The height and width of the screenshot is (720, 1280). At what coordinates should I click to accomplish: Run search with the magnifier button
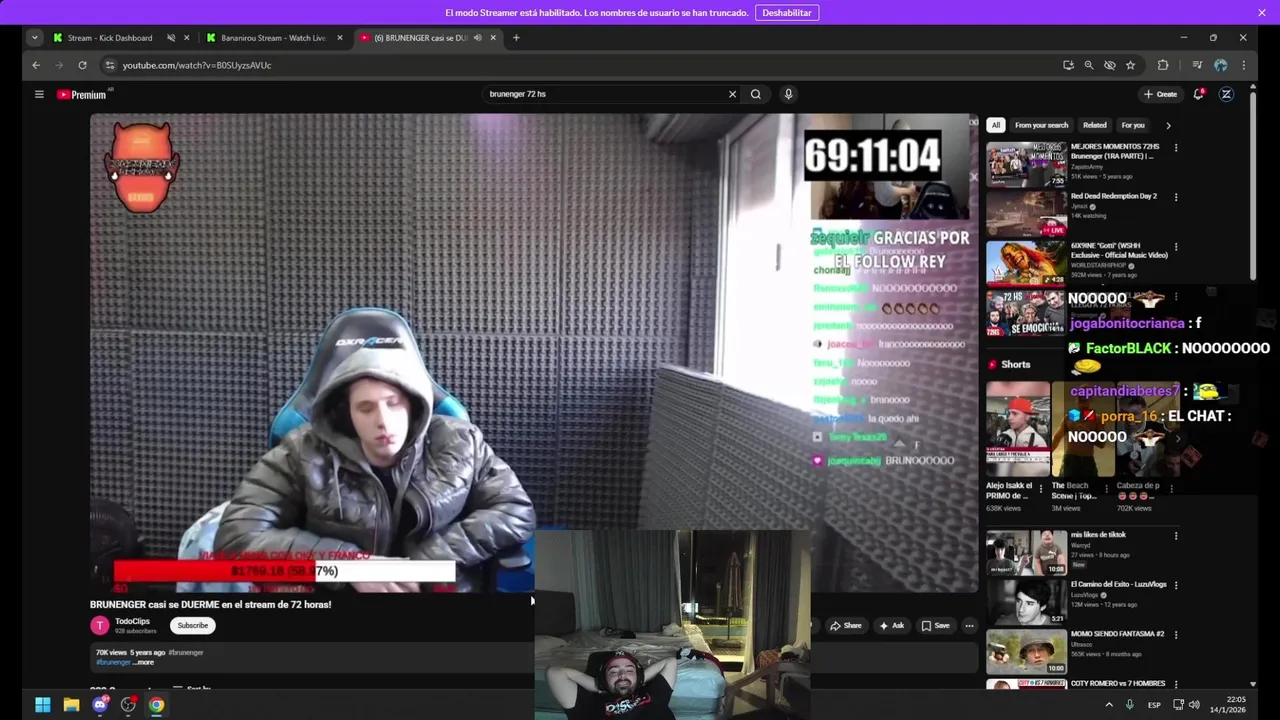[x=756, y=94]
